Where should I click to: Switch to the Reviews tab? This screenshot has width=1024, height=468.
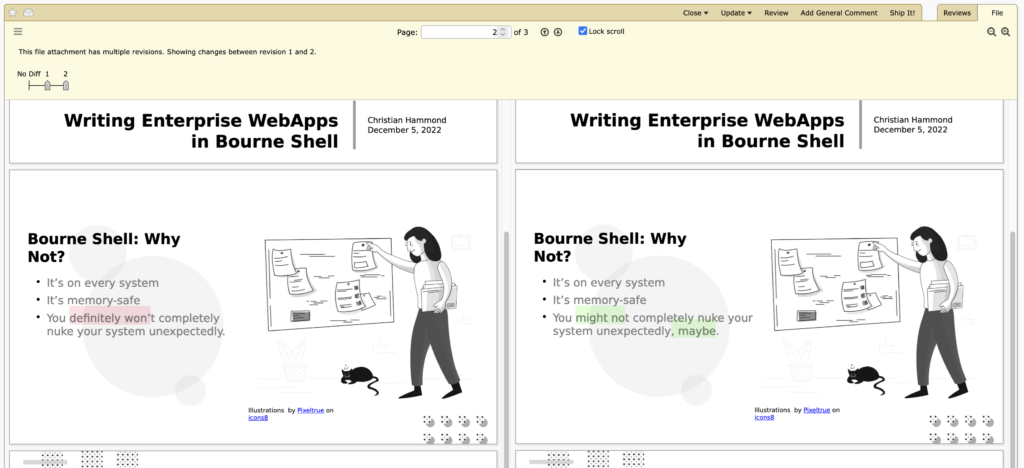point(957,12)
